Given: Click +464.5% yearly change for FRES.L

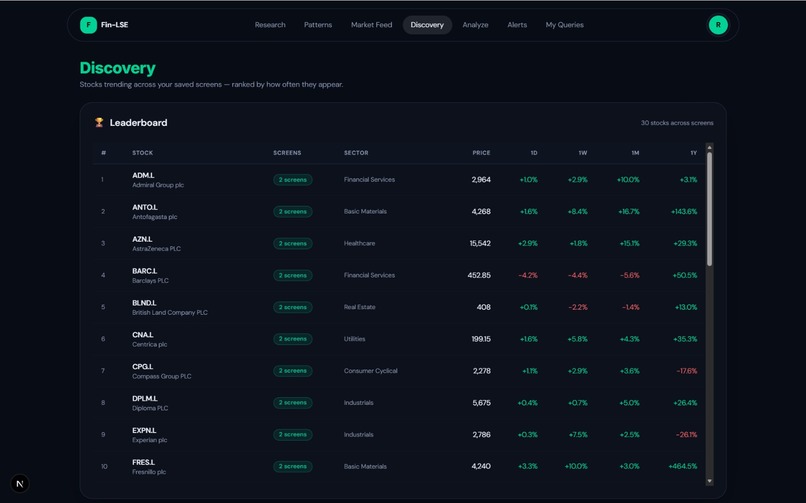Looking at the screenshot, I should point(683,467).
